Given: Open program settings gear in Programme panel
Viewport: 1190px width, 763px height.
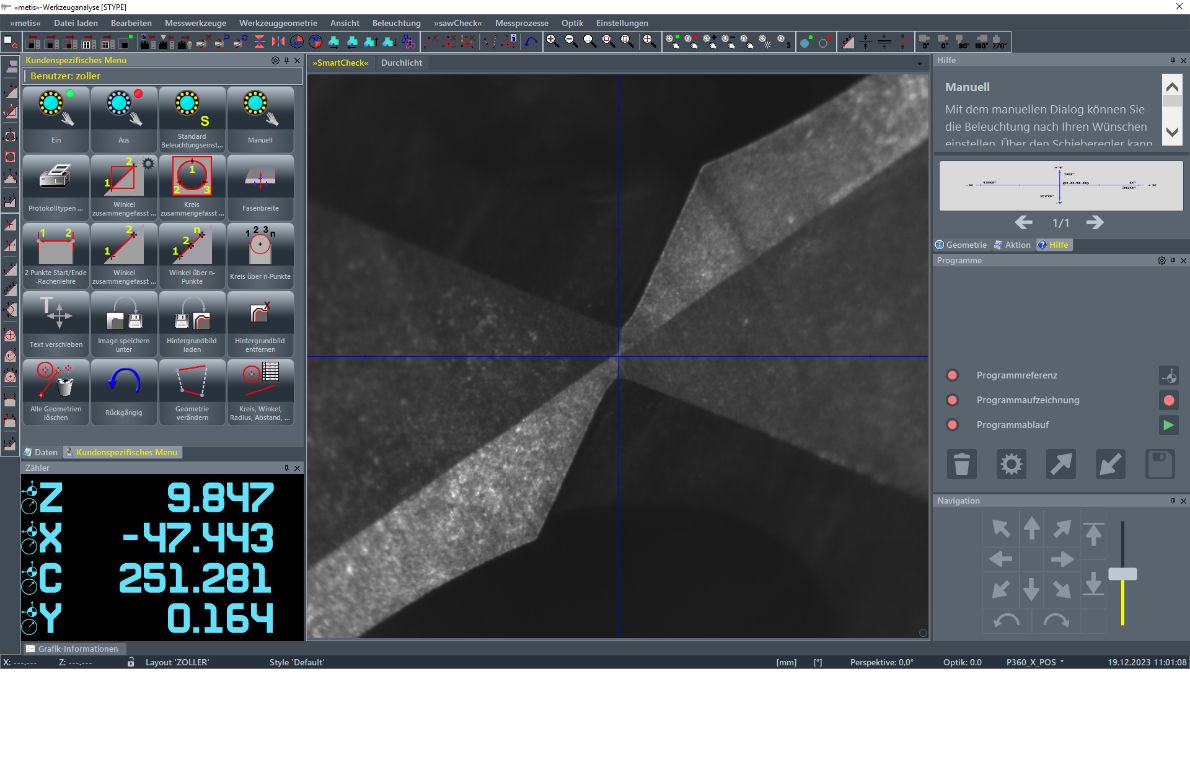Looking at the screenshot, I should pyautogui.click(x=1011, y=464).
